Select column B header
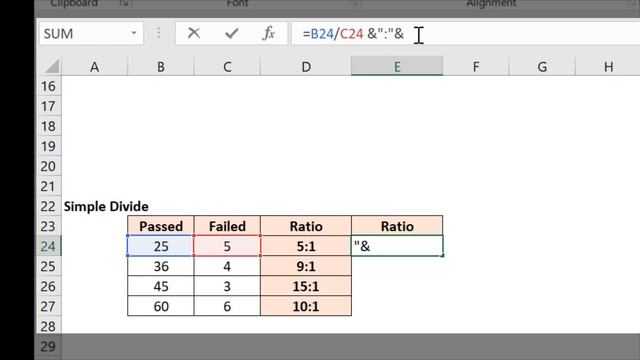The width and height of the screenshot is (640, 360). point(161,67)
